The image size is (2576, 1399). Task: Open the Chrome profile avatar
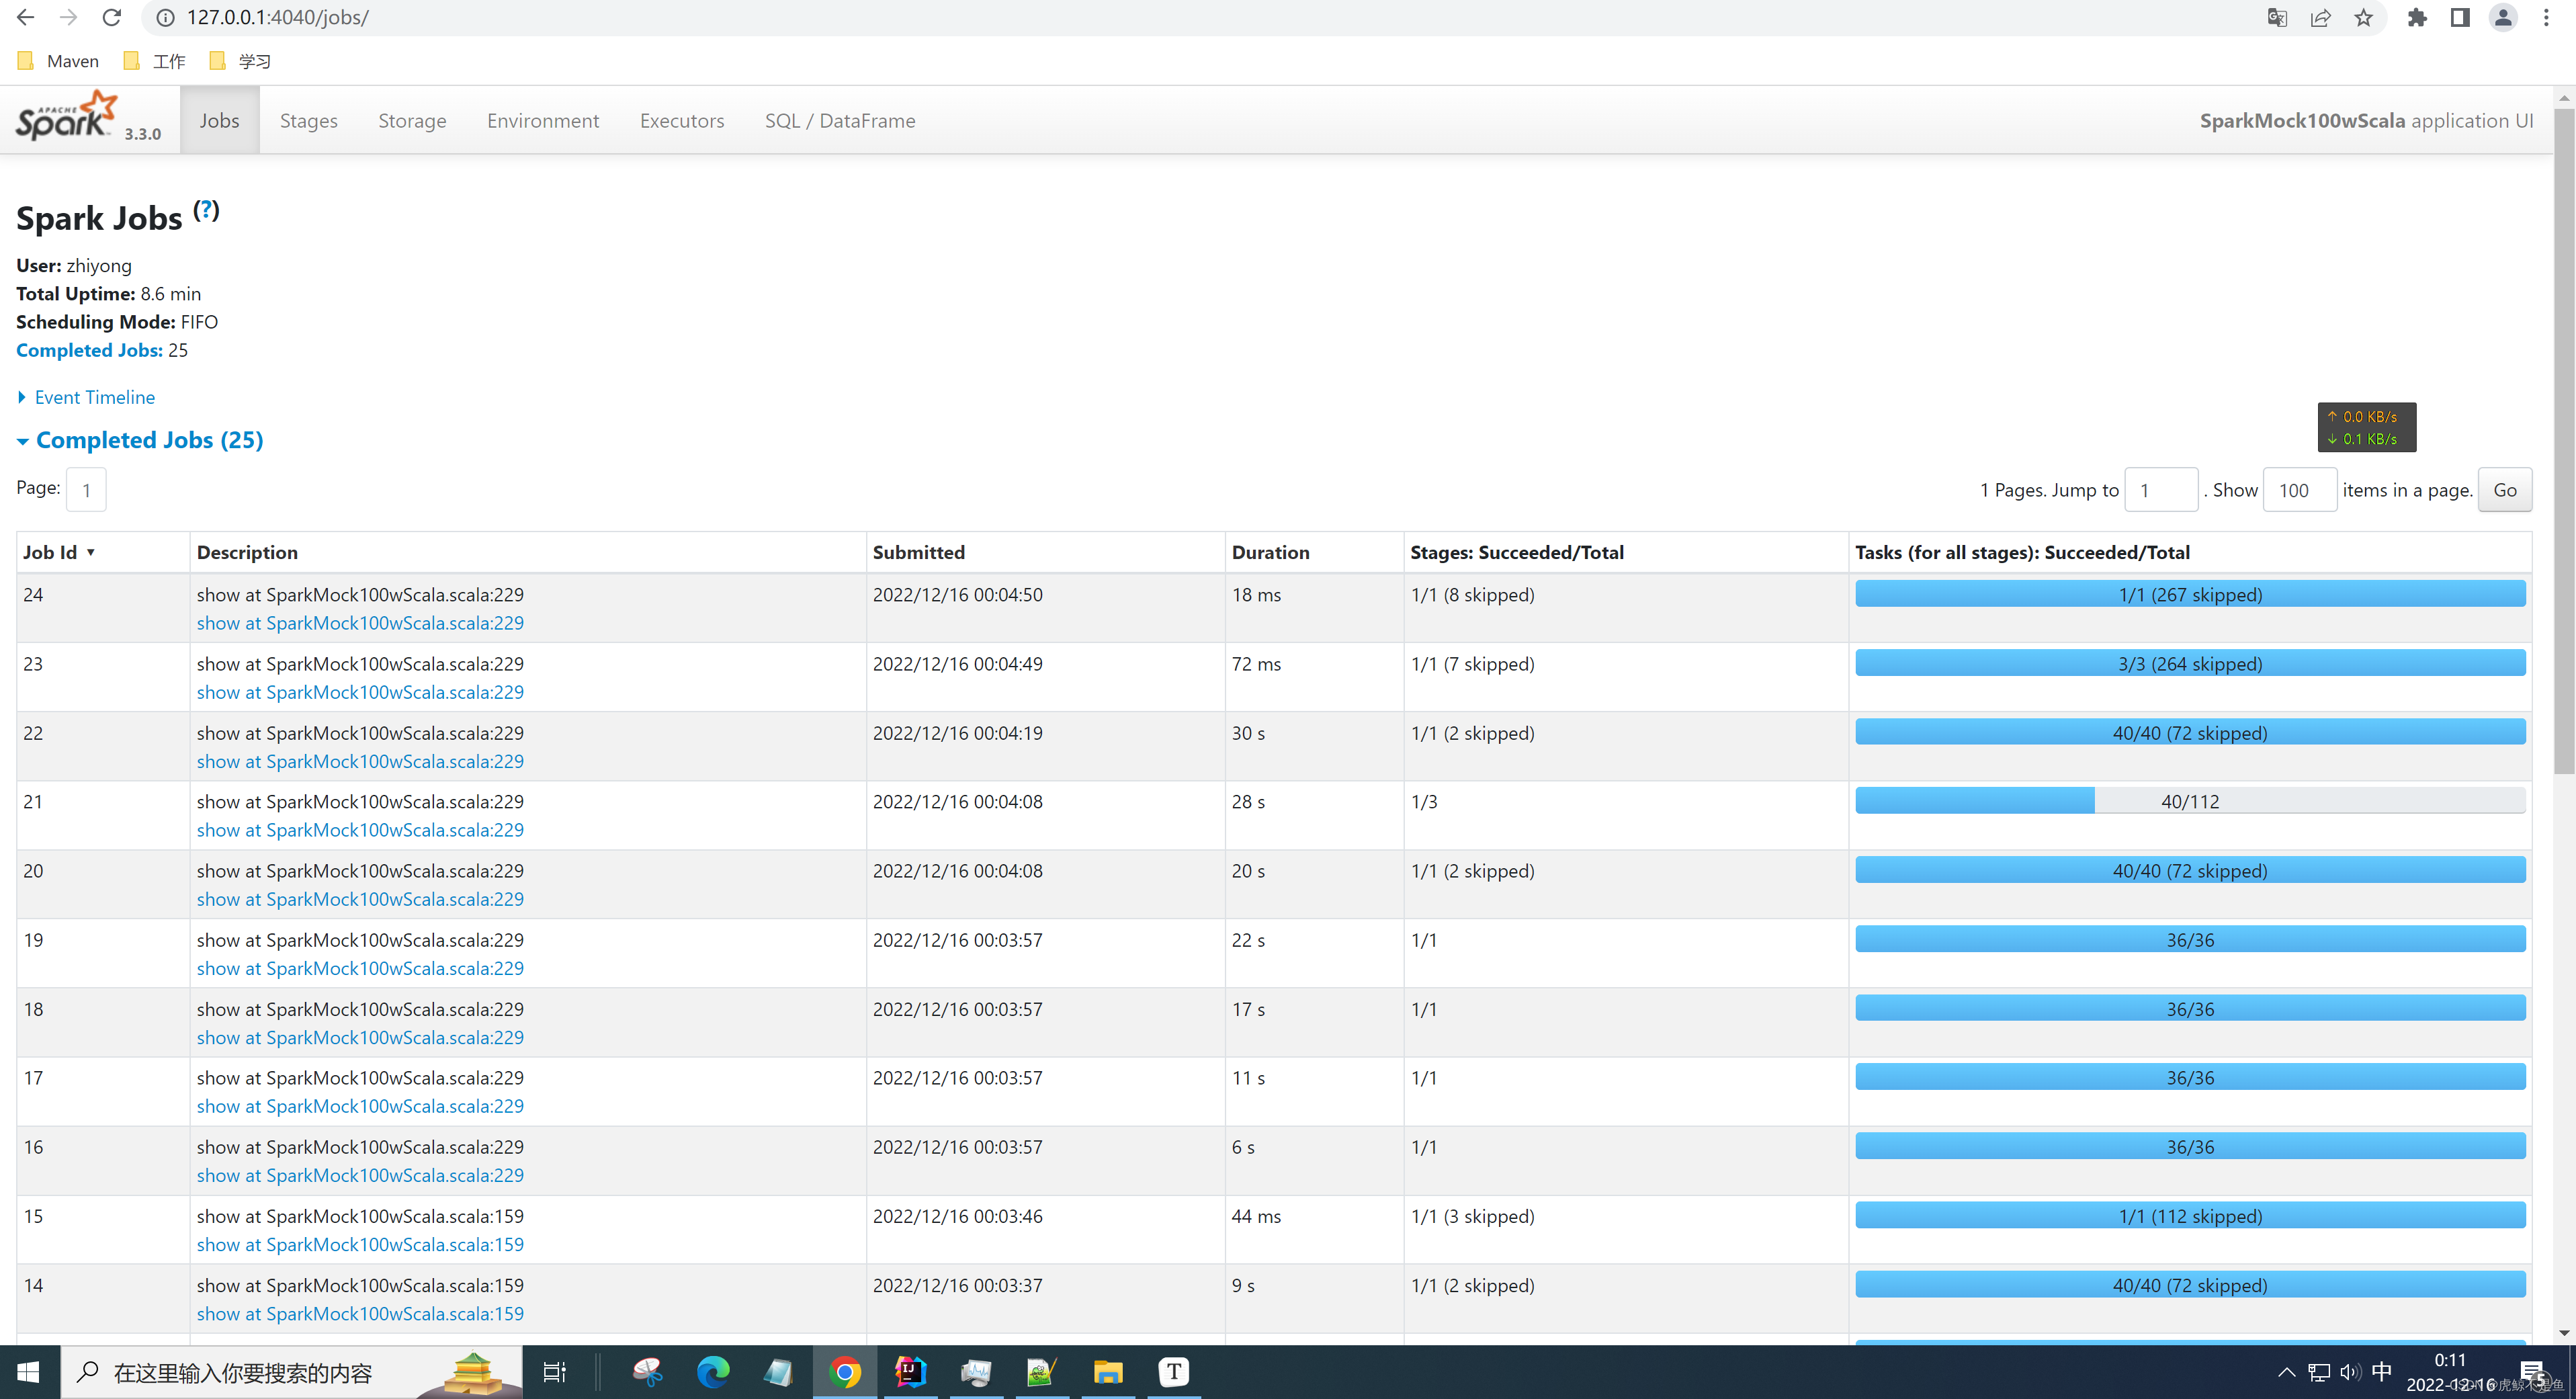coord(2503,17)
